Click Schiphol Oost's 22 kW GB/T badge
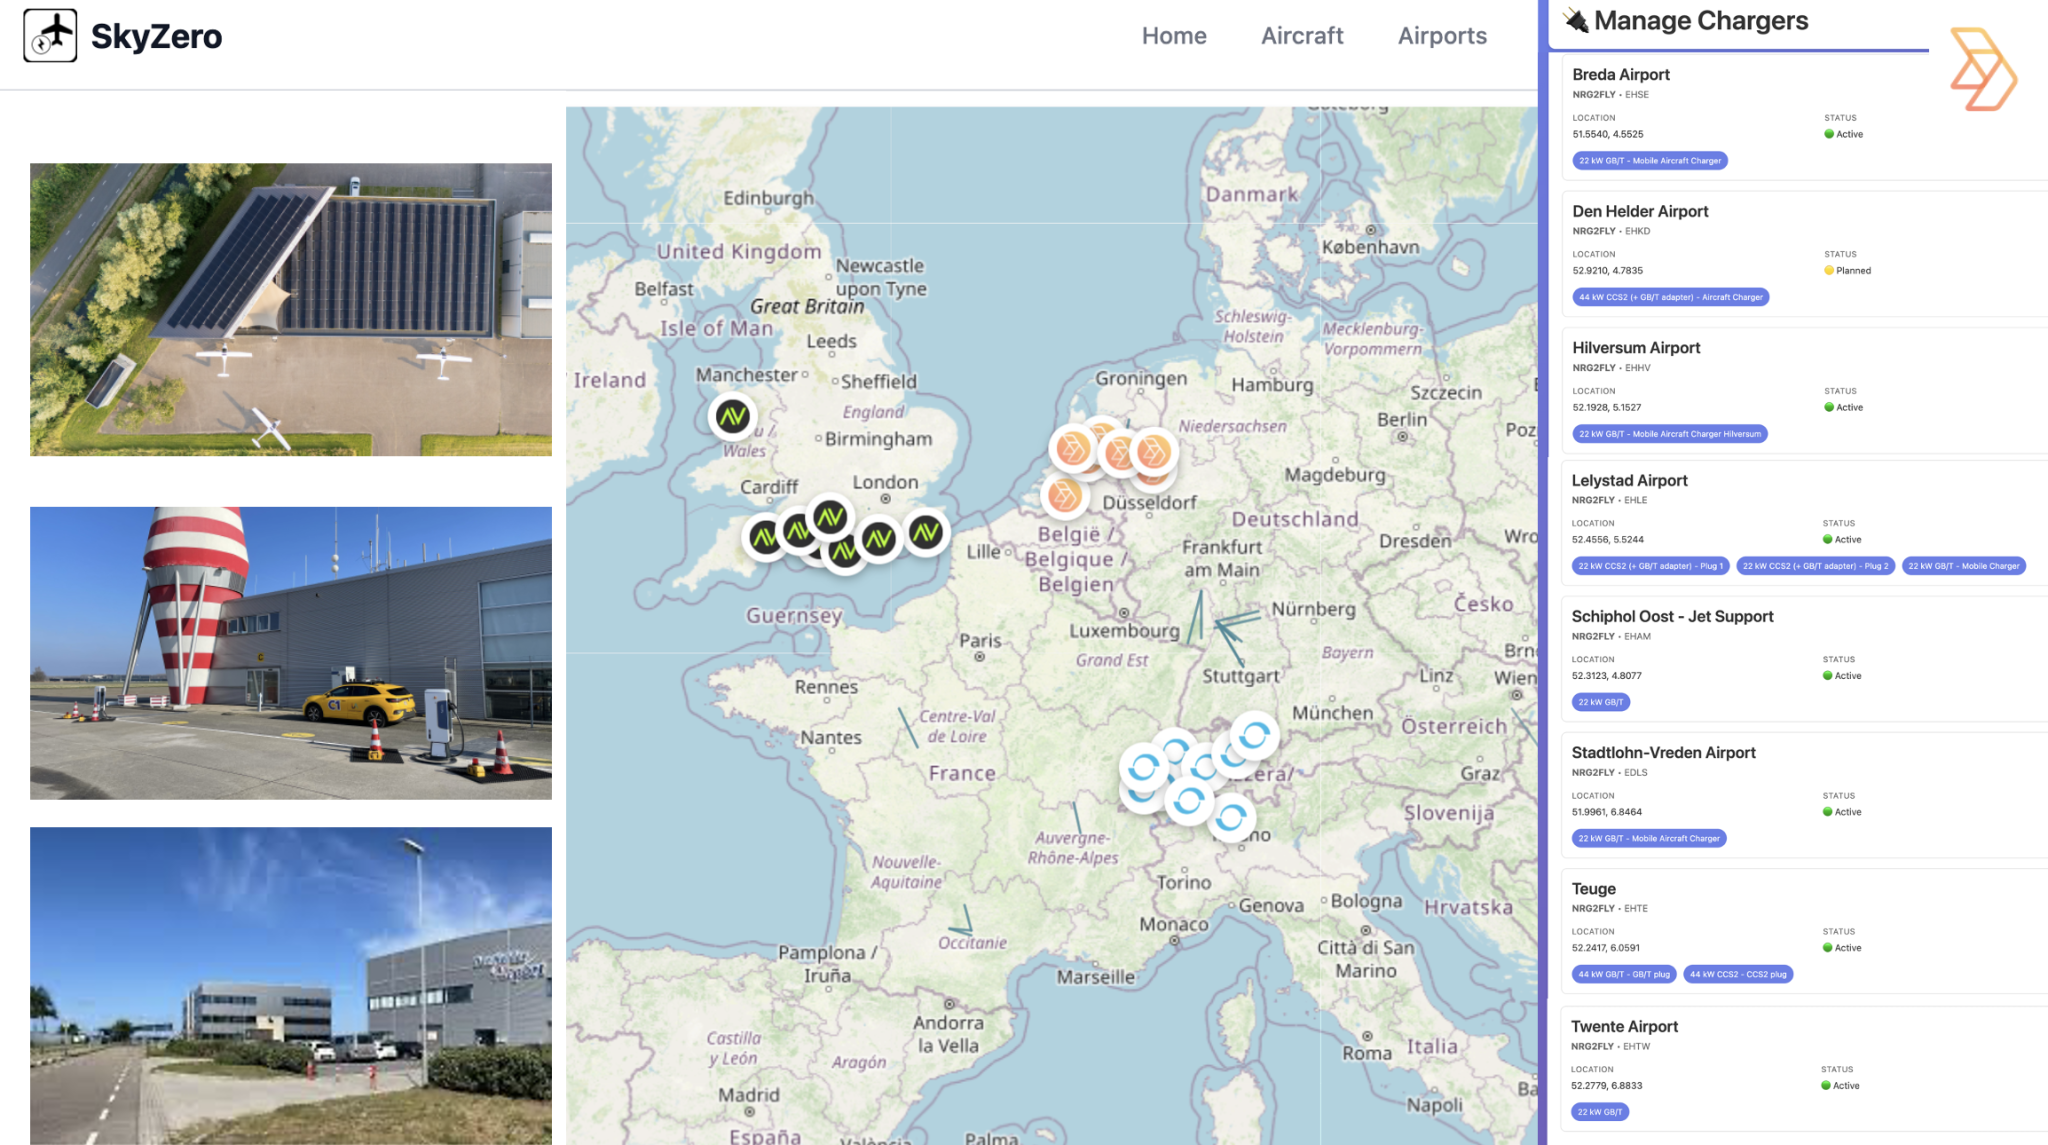Image resolution: width=2048 pixels, height=1145 pixels. 1601,702
